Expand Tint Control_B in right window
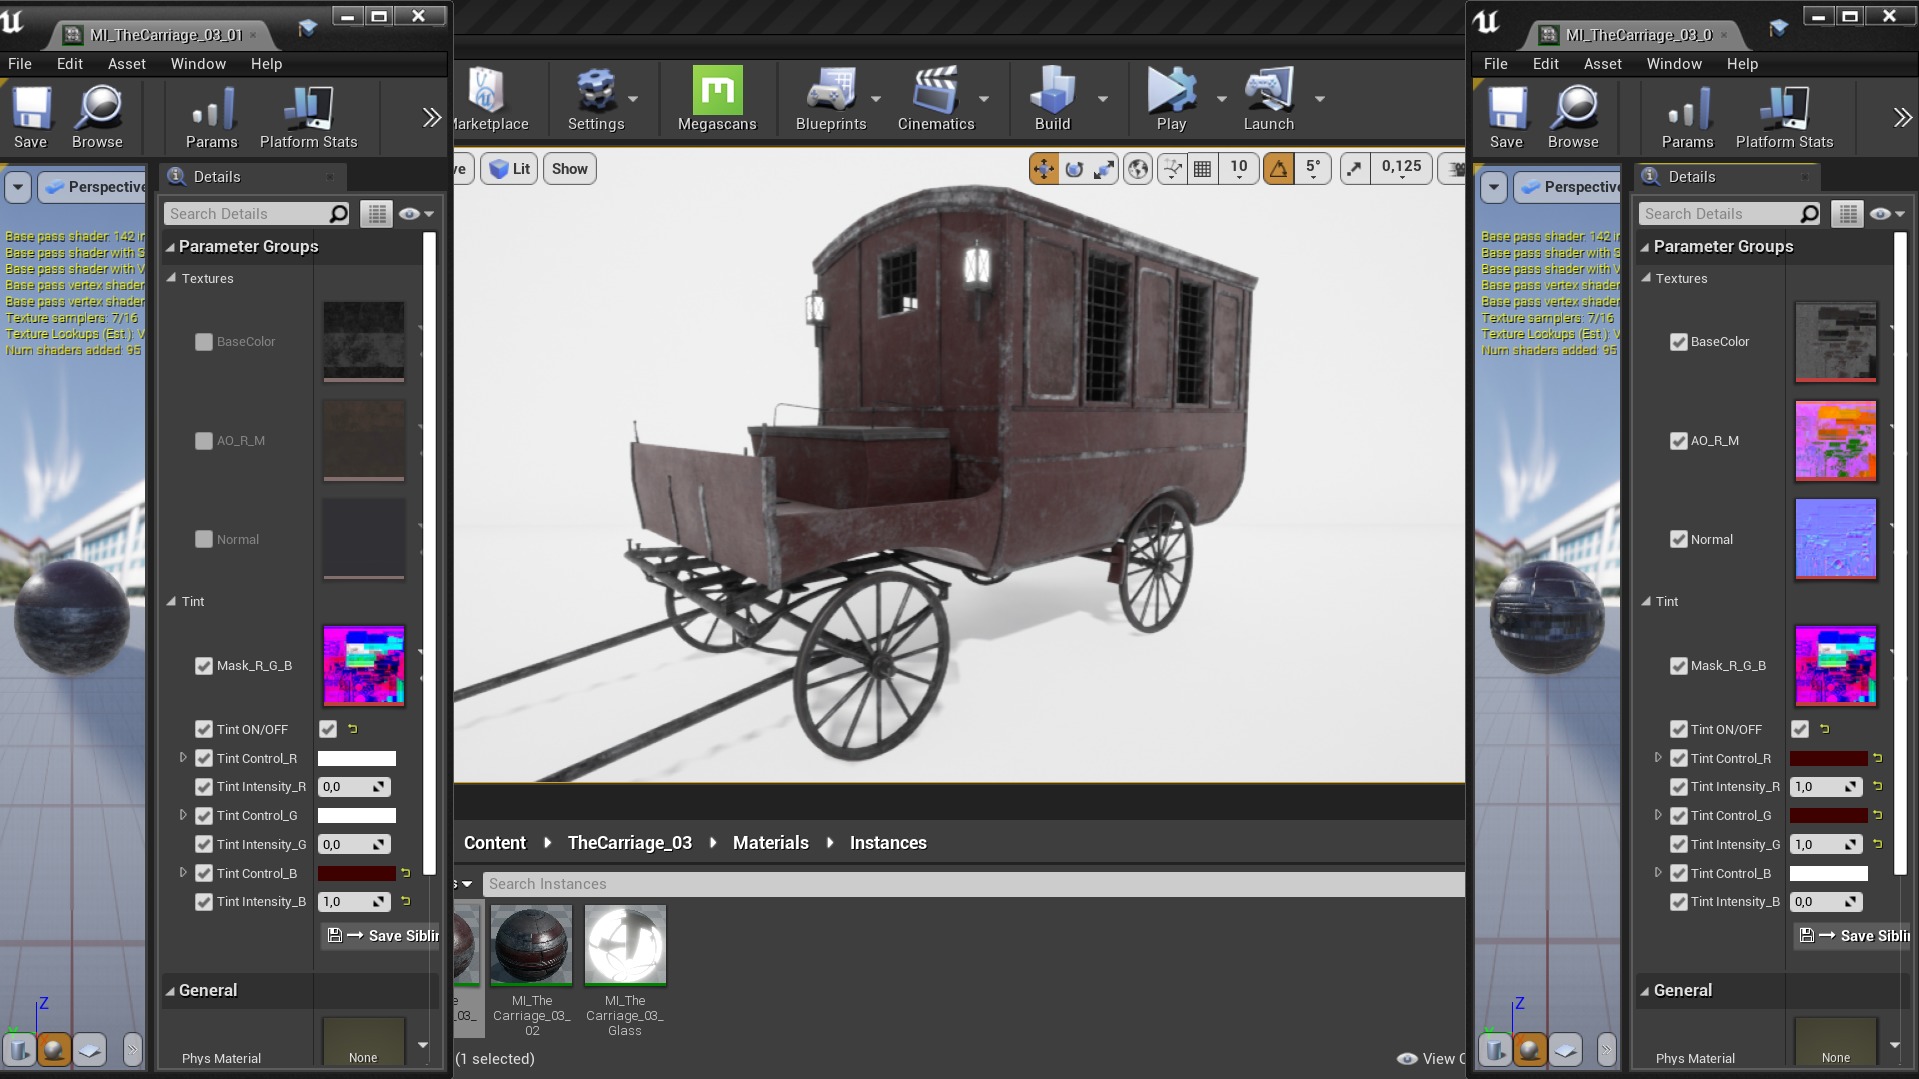This screenshot has width=1919, height=1079. [1658, 873]
